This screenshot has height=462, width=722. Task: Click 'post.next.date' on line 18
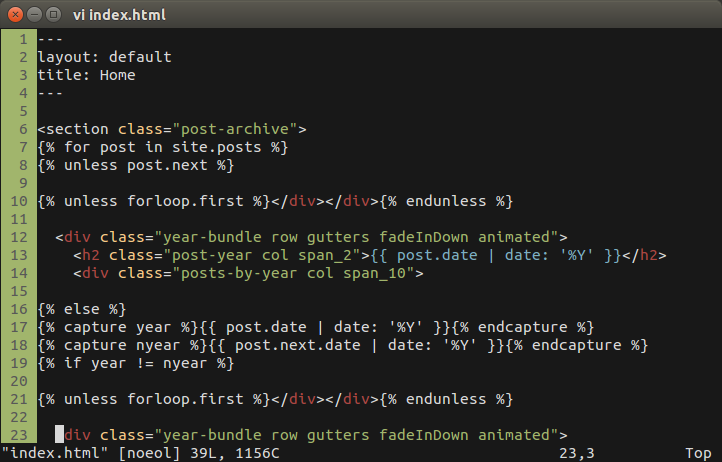297,345
